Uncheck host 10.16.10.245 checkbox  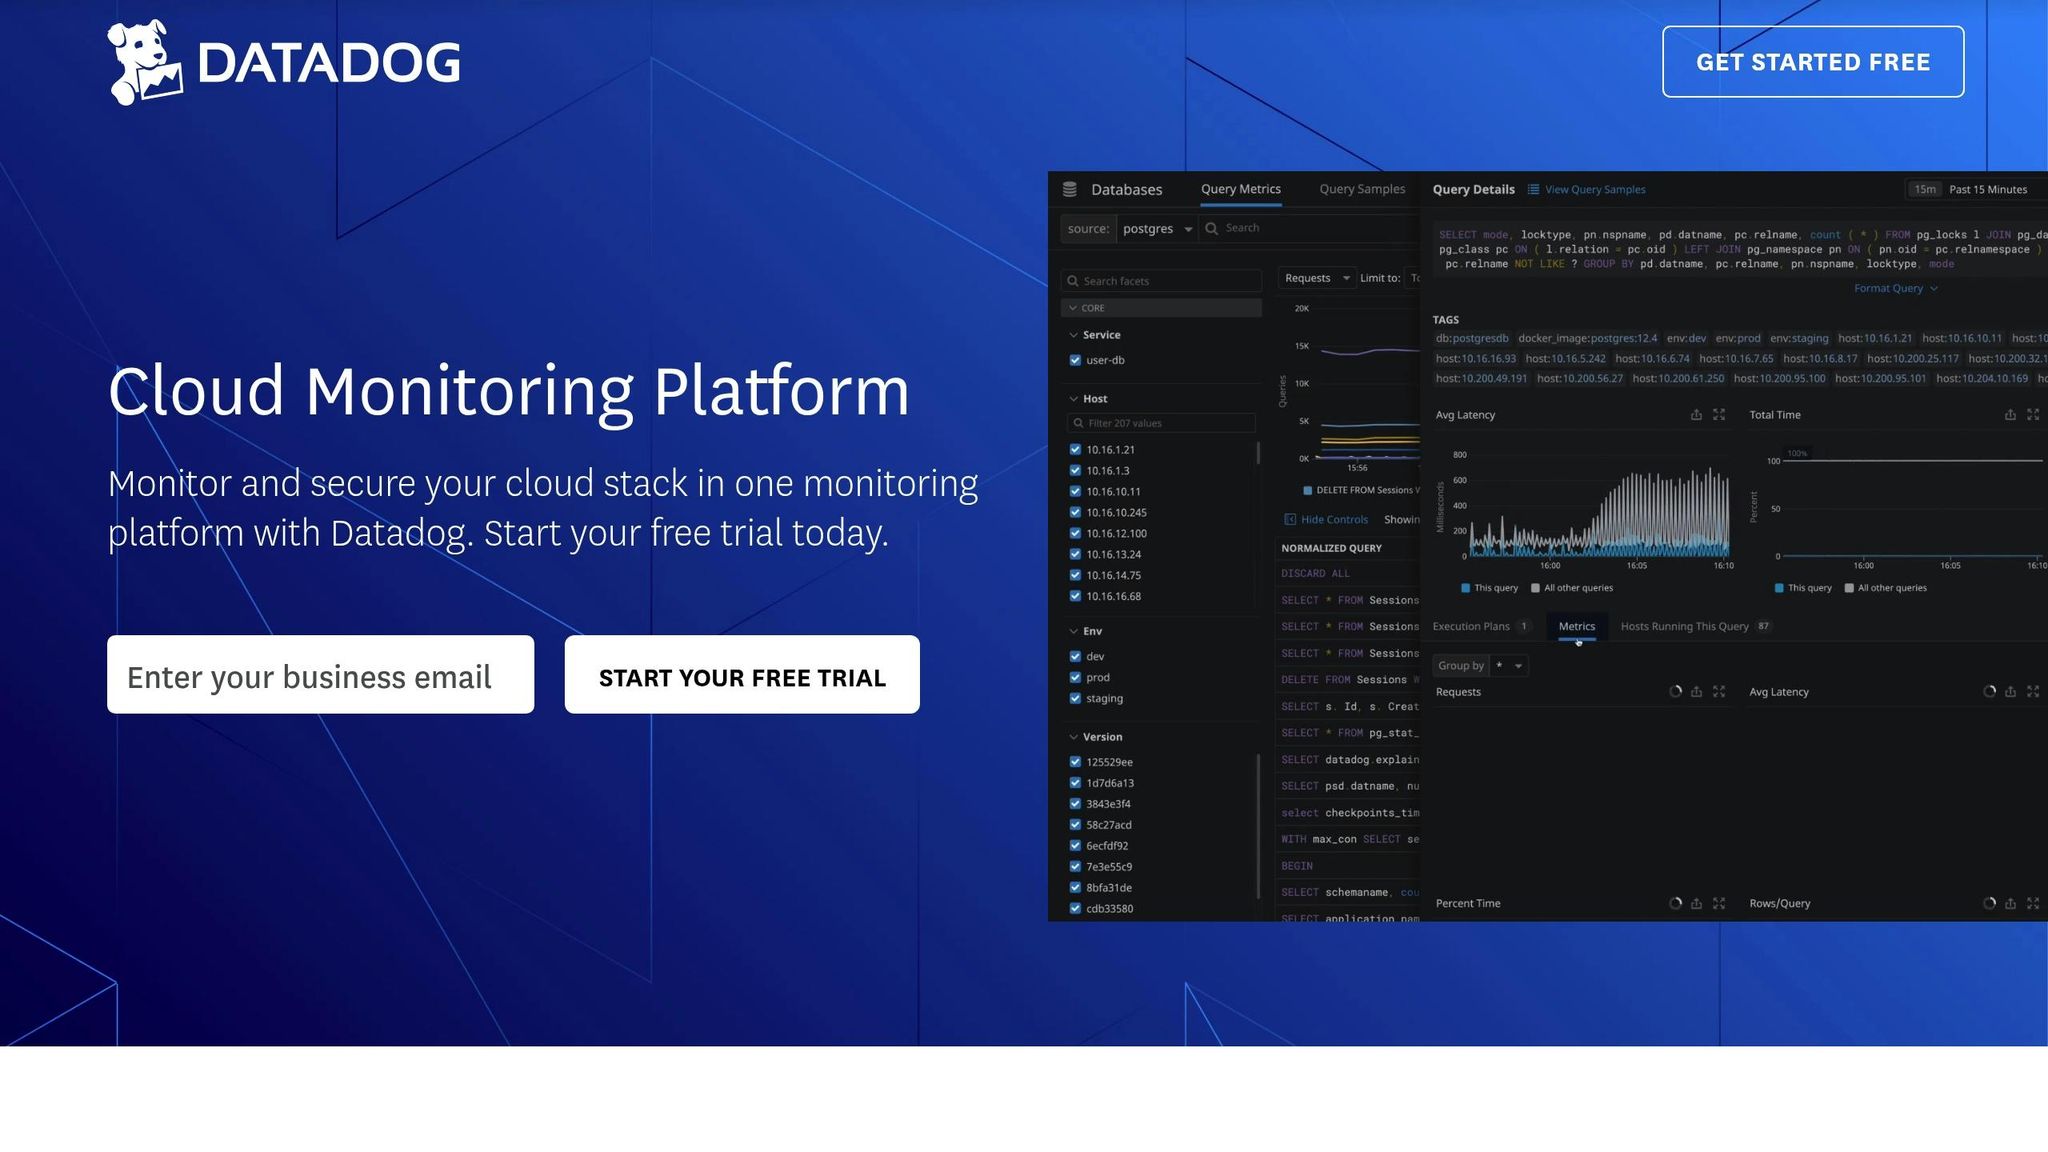click(x=1075, y=513)
